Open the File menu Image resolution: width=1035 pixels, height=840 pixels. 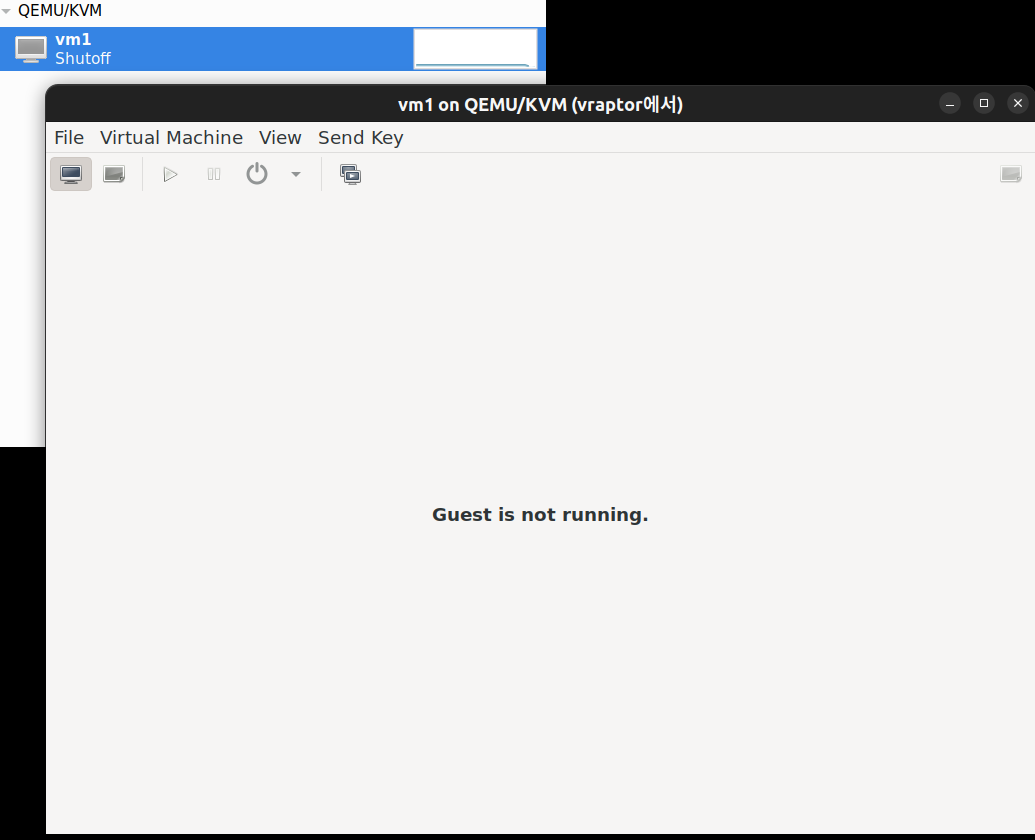tap(69, 137)
